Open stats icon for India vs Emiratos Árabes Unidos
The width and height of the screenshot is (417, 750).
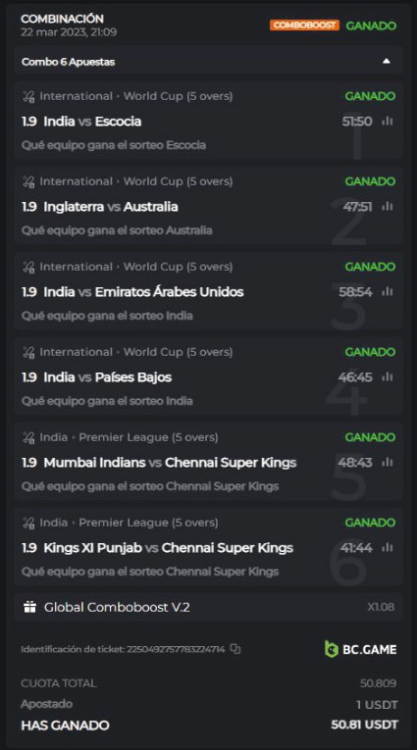coord(387,291)
